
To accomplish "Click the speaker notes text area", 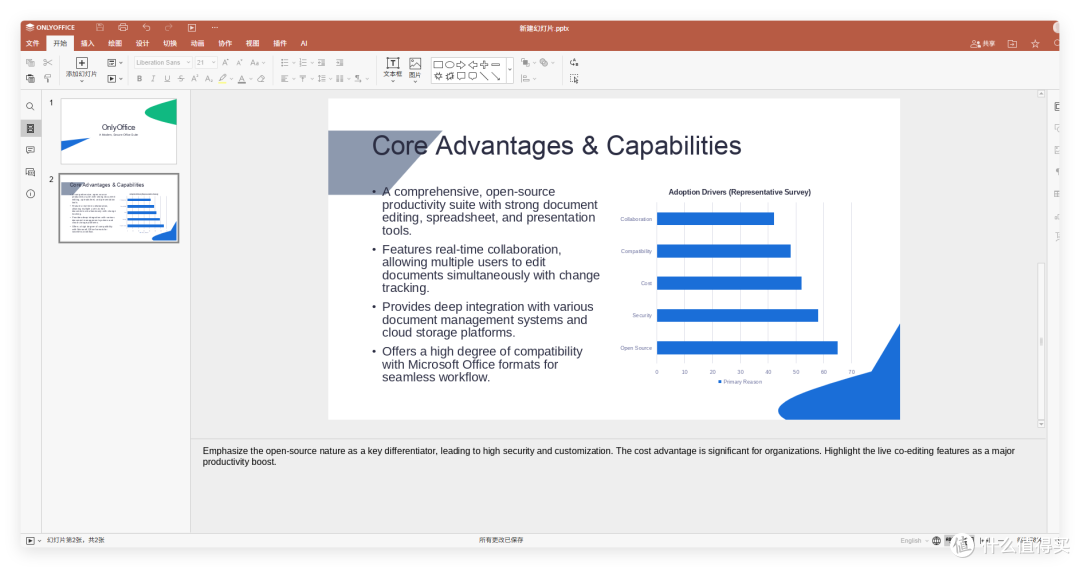I will (618, 485).
